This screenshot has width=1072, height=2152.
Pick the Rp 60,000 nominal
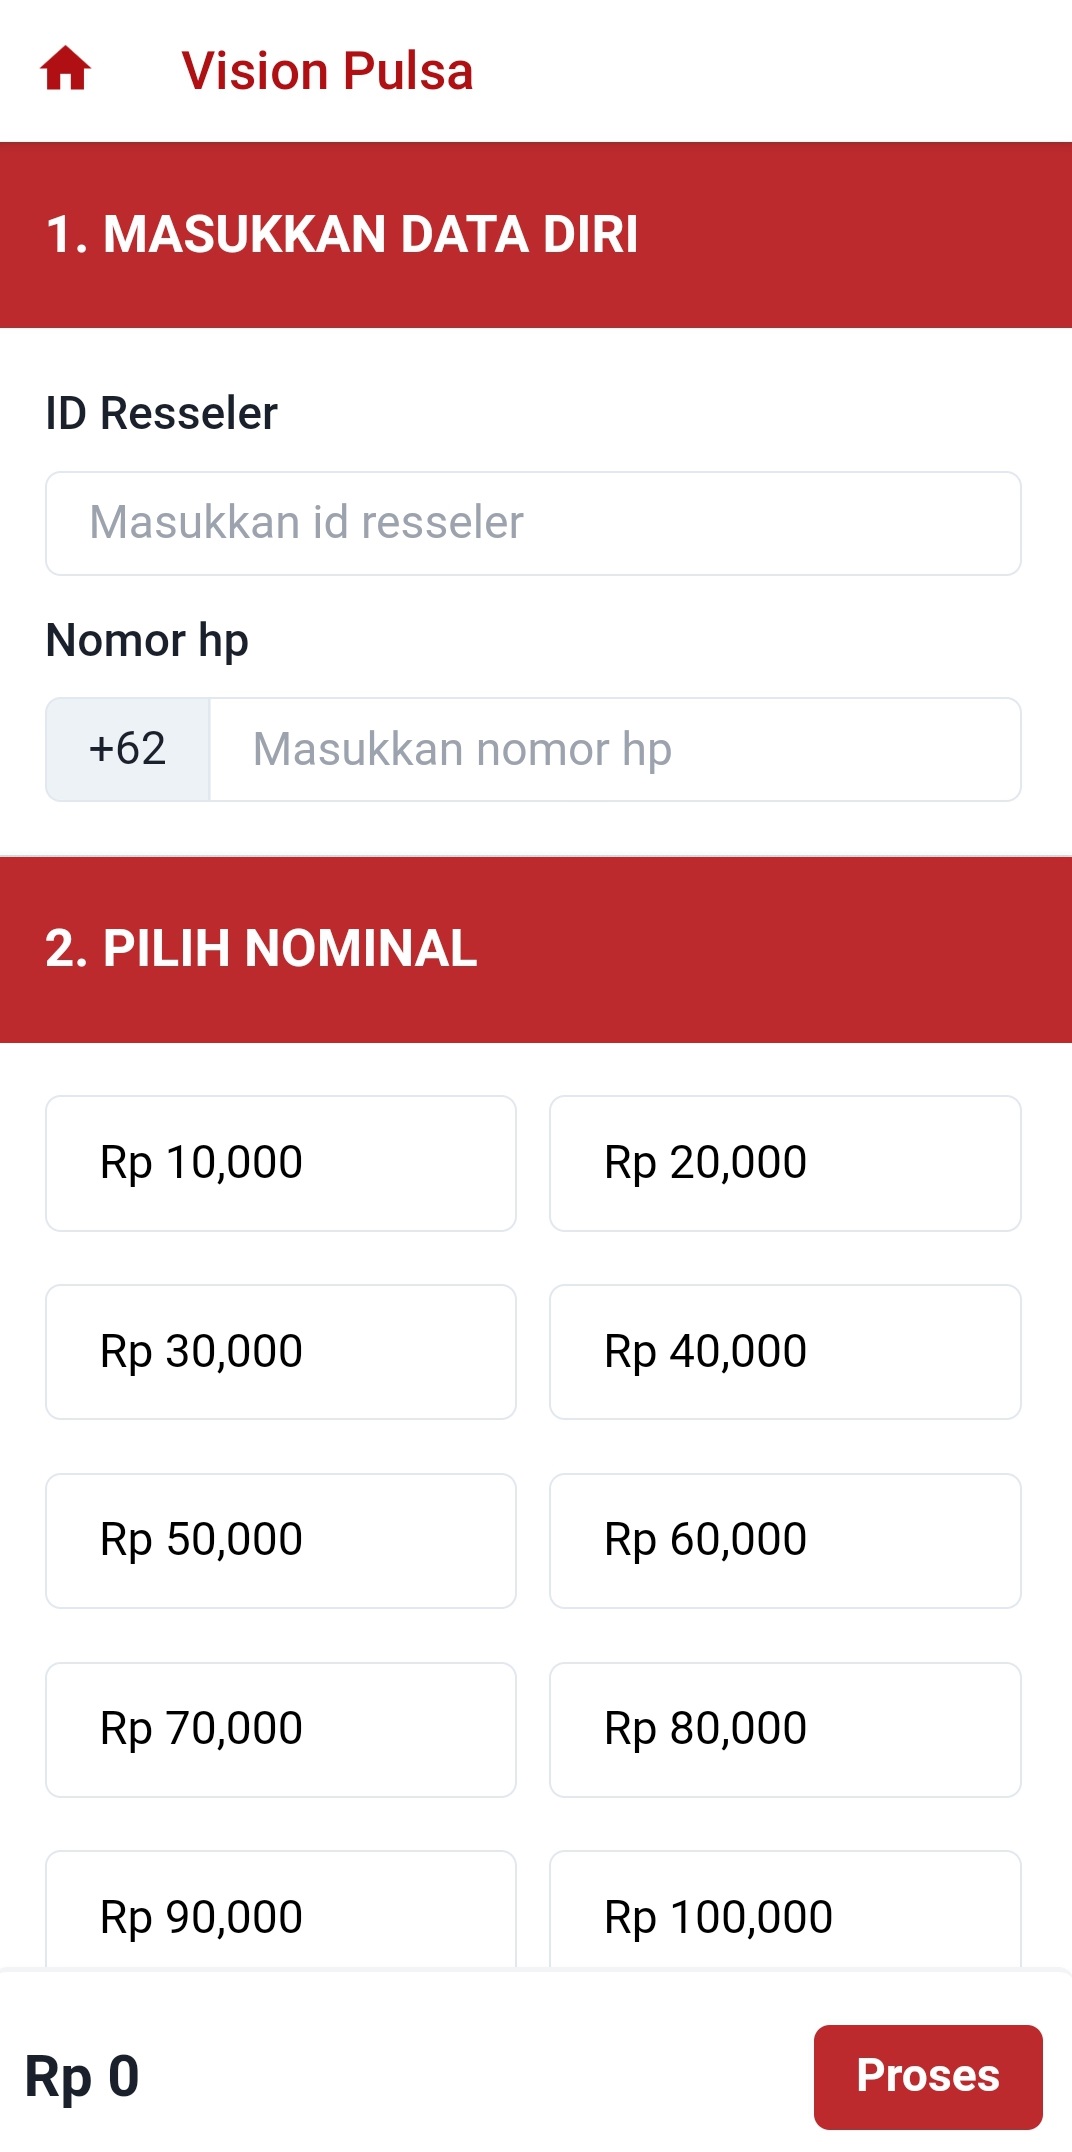tap(784, 1540)
